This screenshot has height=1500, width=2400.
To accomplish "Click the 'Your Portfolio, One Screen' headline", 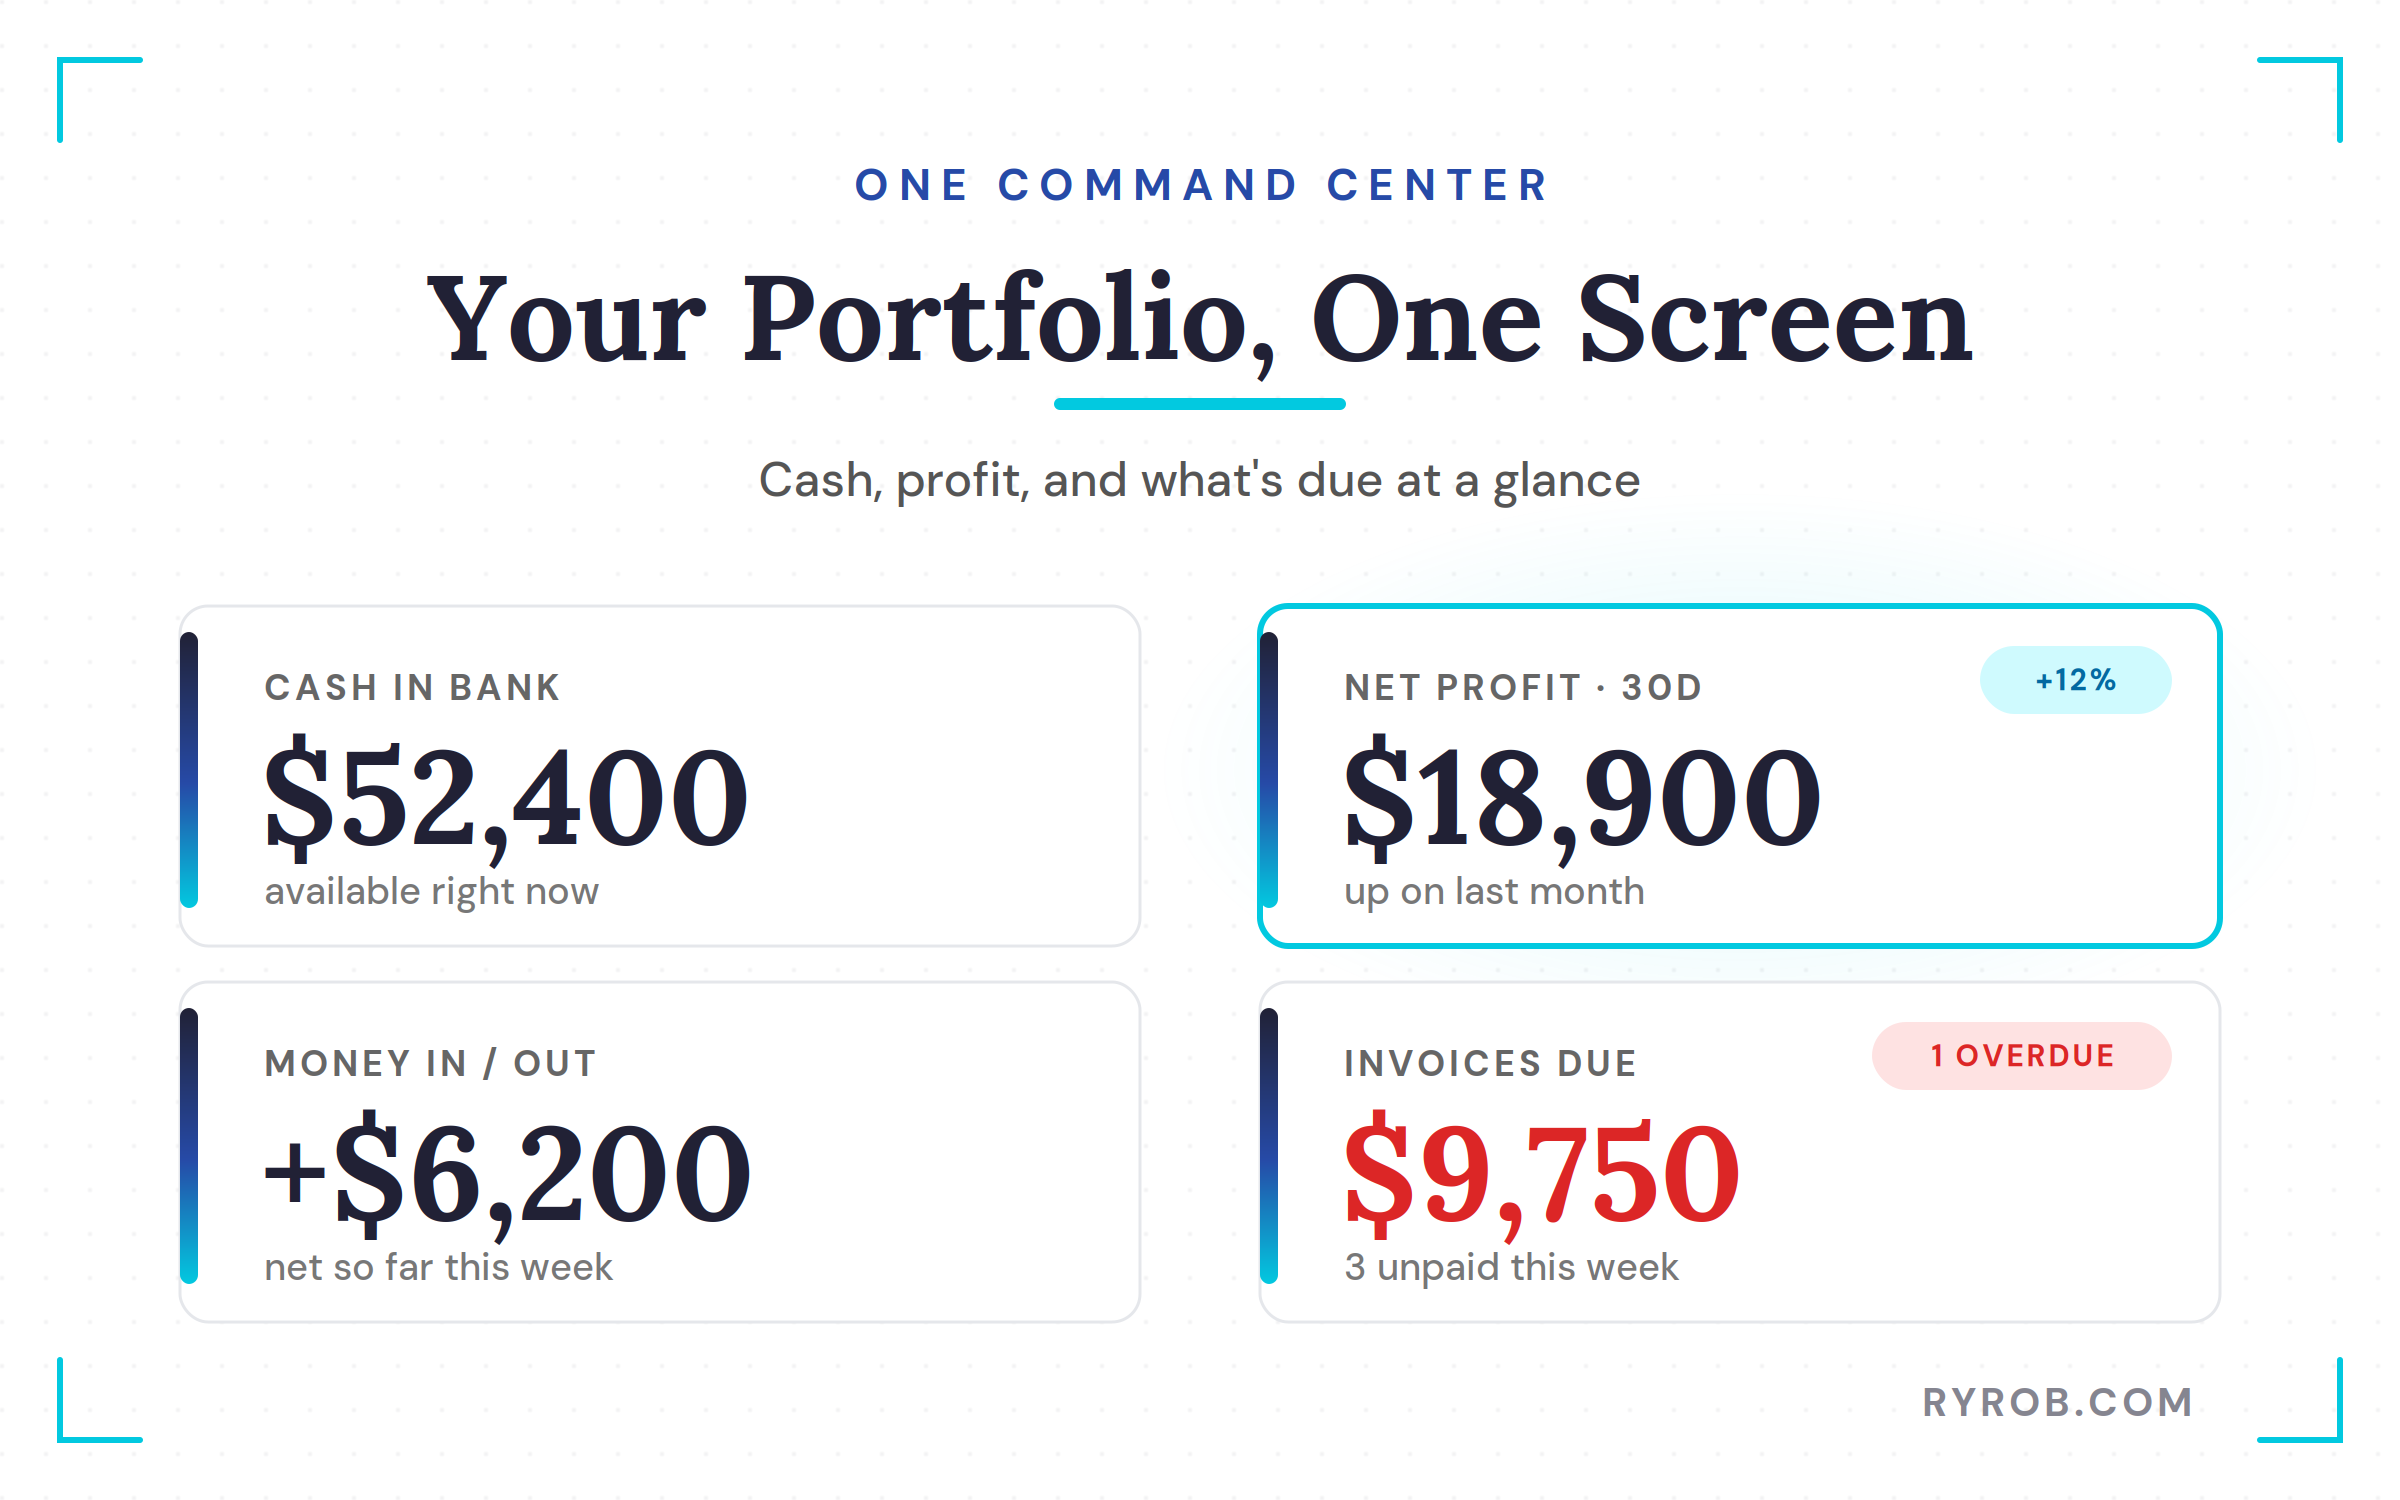I will pos(1200,320).
